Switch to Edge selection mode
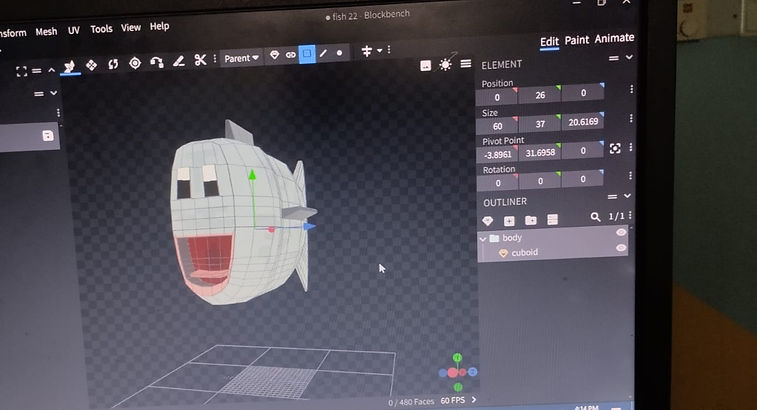757x410 pixels. (323, 53)
